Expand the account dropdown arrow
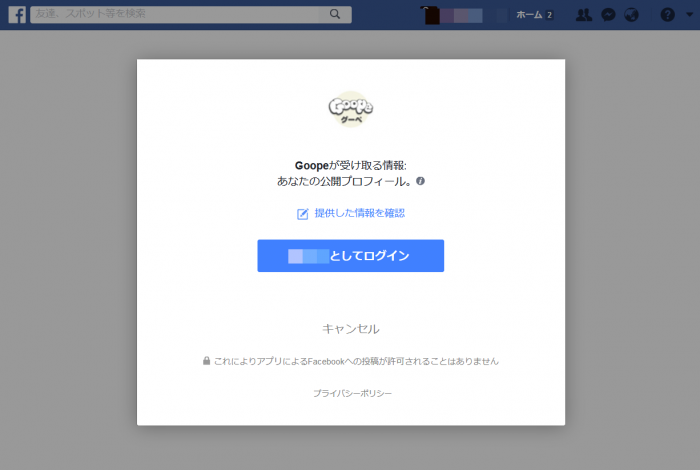The image size is (700, 470). [x=689, y=14]
